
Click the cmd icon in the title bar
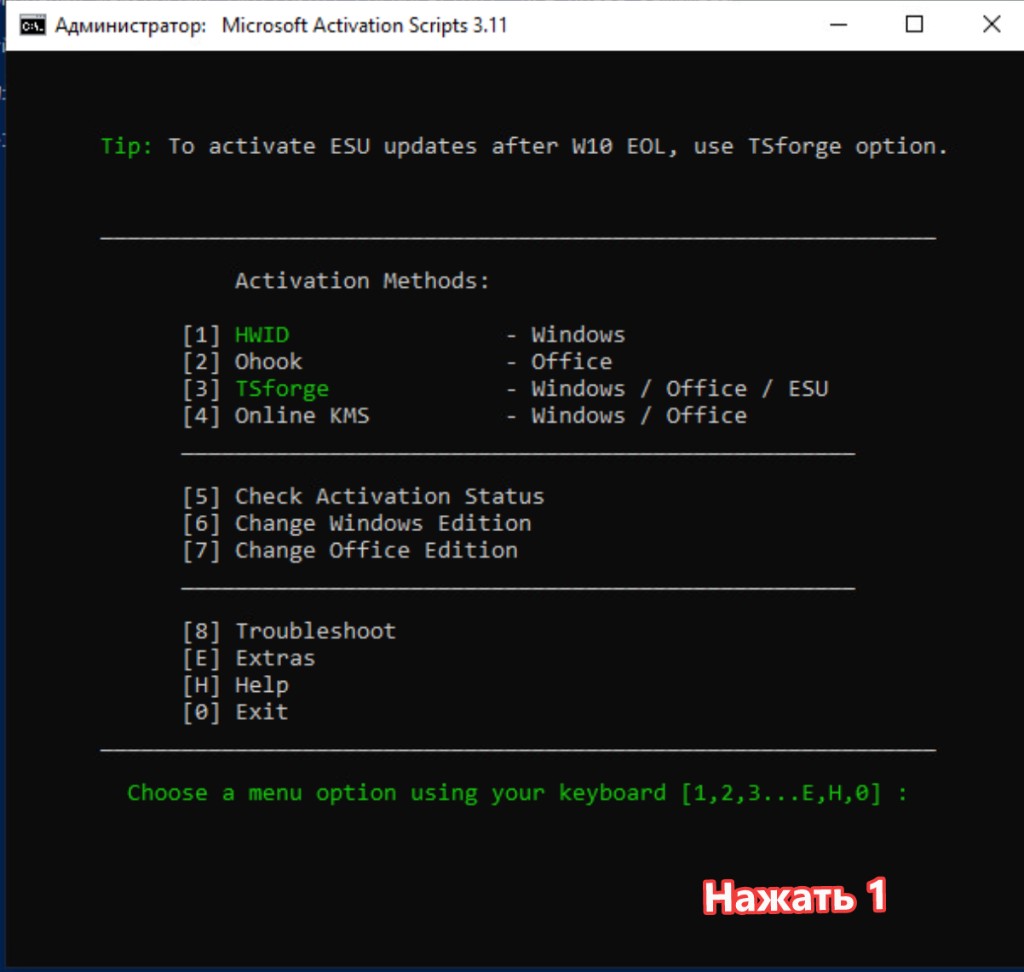click(x=33, y=25)
